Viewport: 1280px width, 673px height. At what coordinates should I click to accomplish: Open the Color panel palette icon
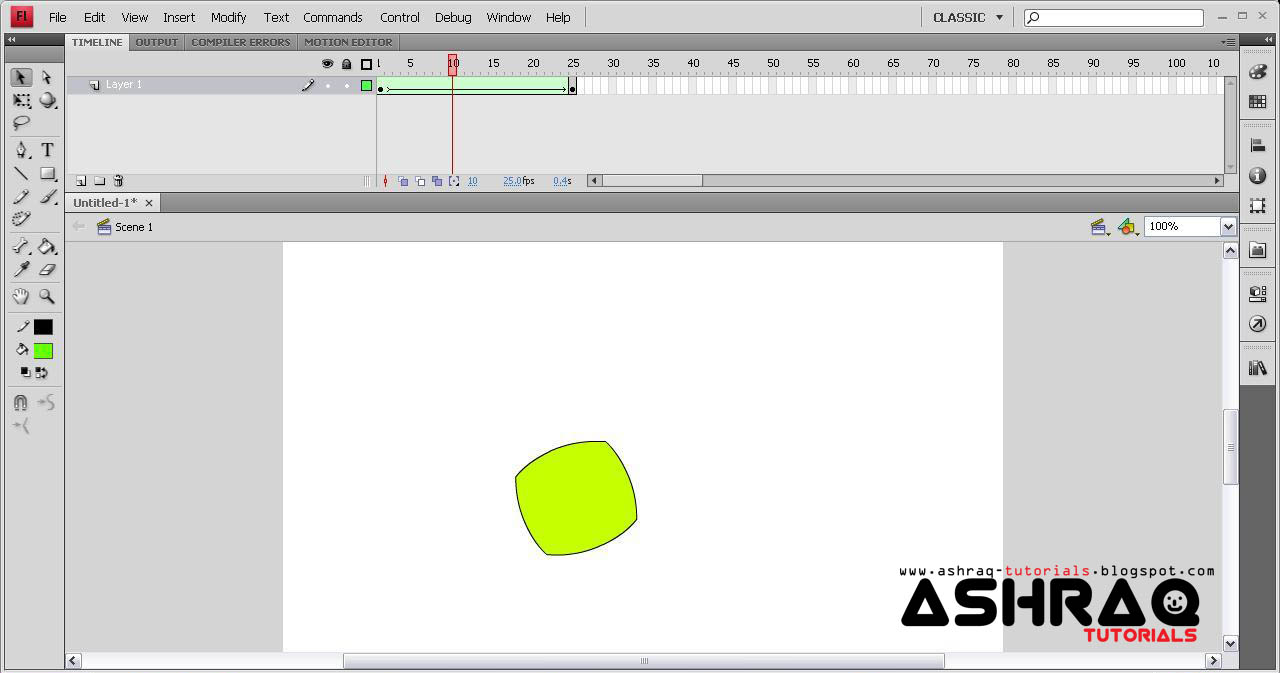(1258, 72)
